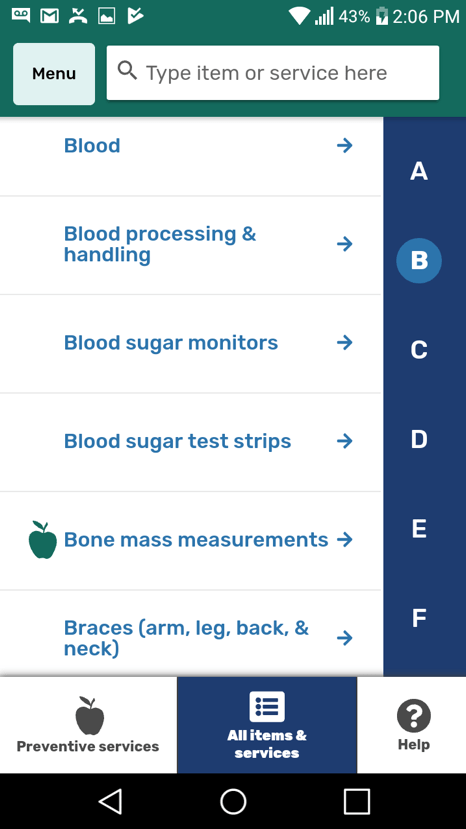Select highlighted letter B in index
466x829 pixels.
419,261
